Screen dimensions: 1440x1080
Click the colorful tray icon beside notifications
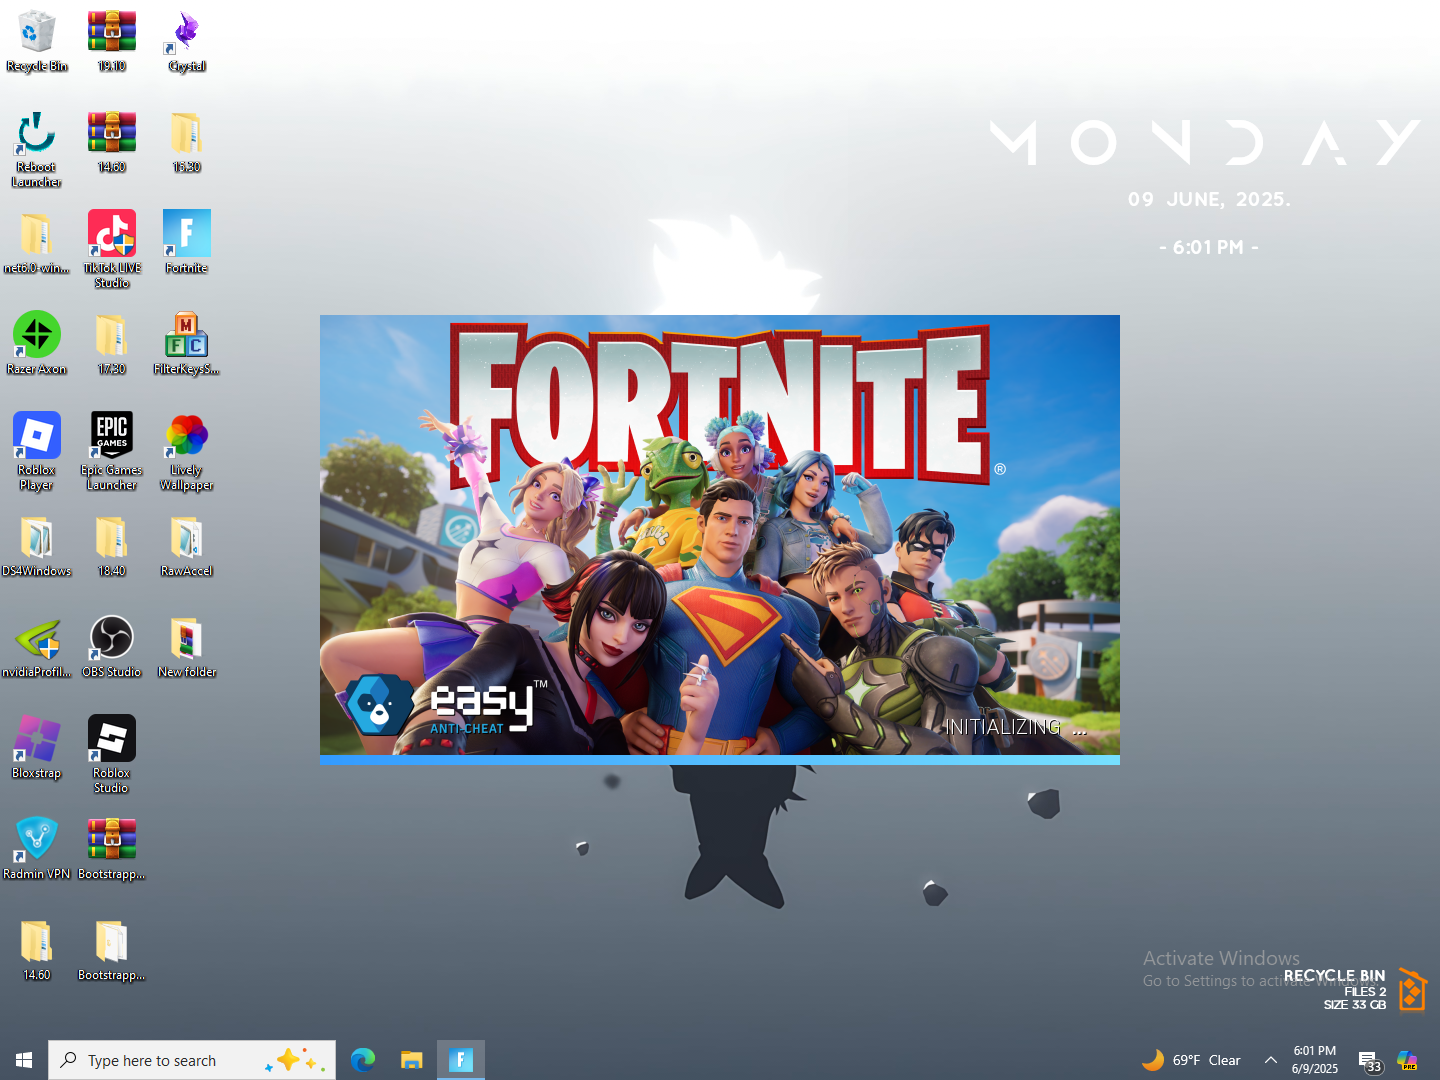(x=1407, y=1060)
